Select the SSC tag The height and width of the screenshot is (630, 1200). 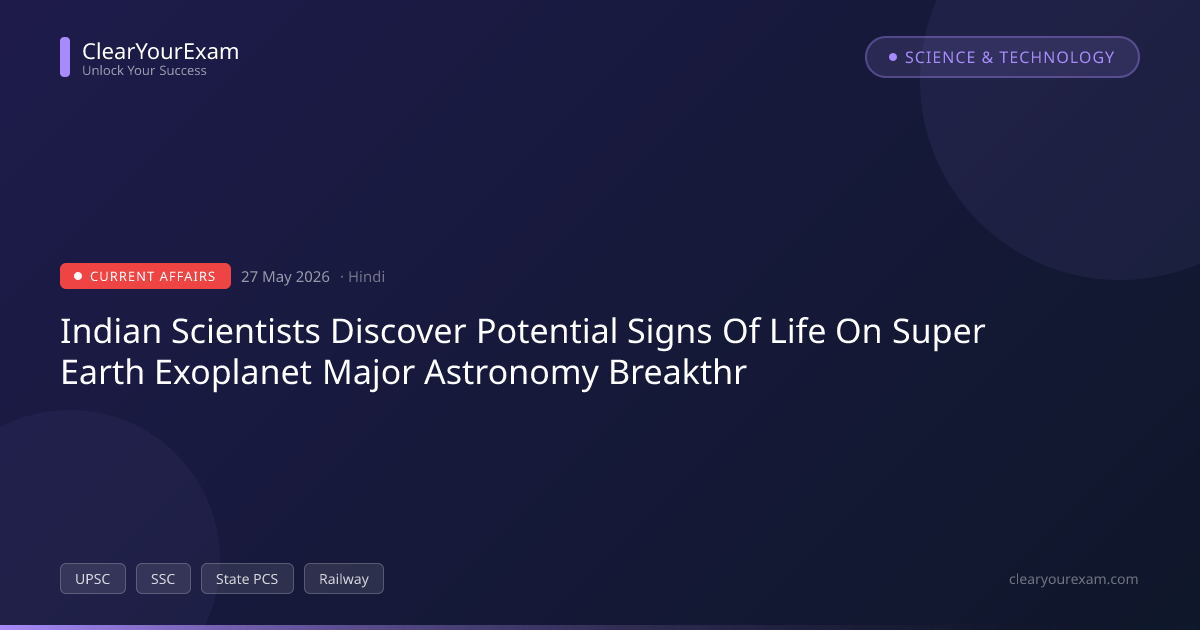click(x=163, y=579)
